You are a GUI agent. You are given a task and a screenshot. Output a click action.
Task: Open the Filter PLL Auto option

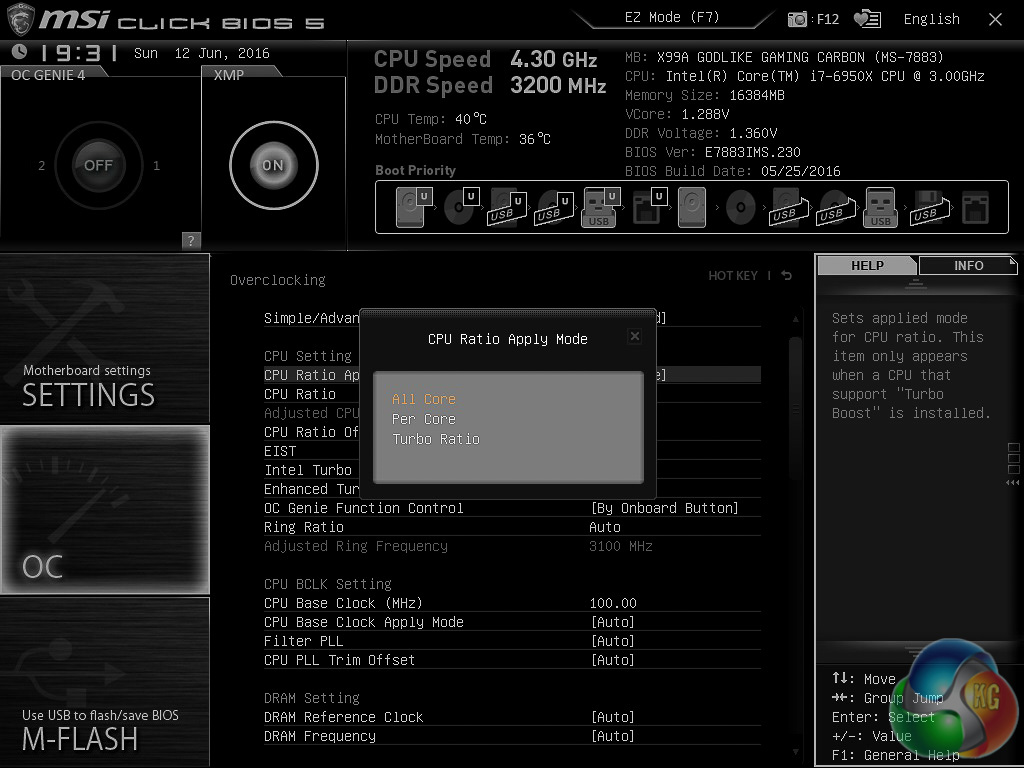click(x=612, y=641)
